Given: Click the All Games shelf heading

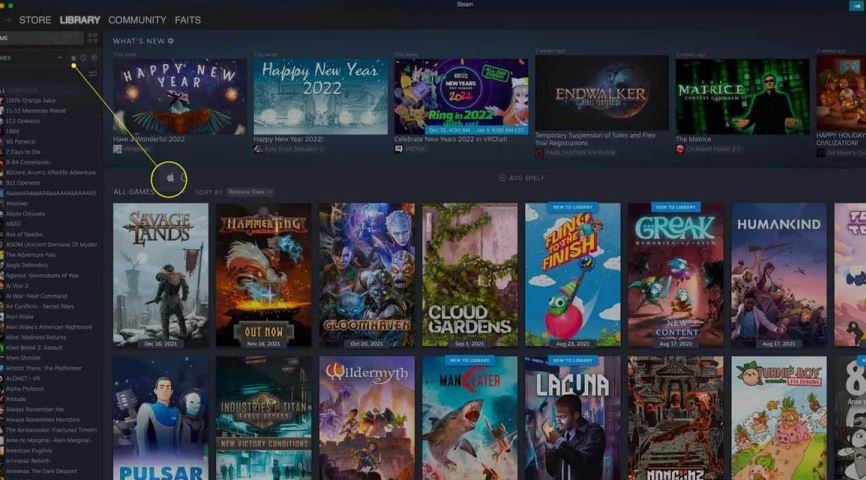Looking at the screenshot, I should tap(134, 192).
